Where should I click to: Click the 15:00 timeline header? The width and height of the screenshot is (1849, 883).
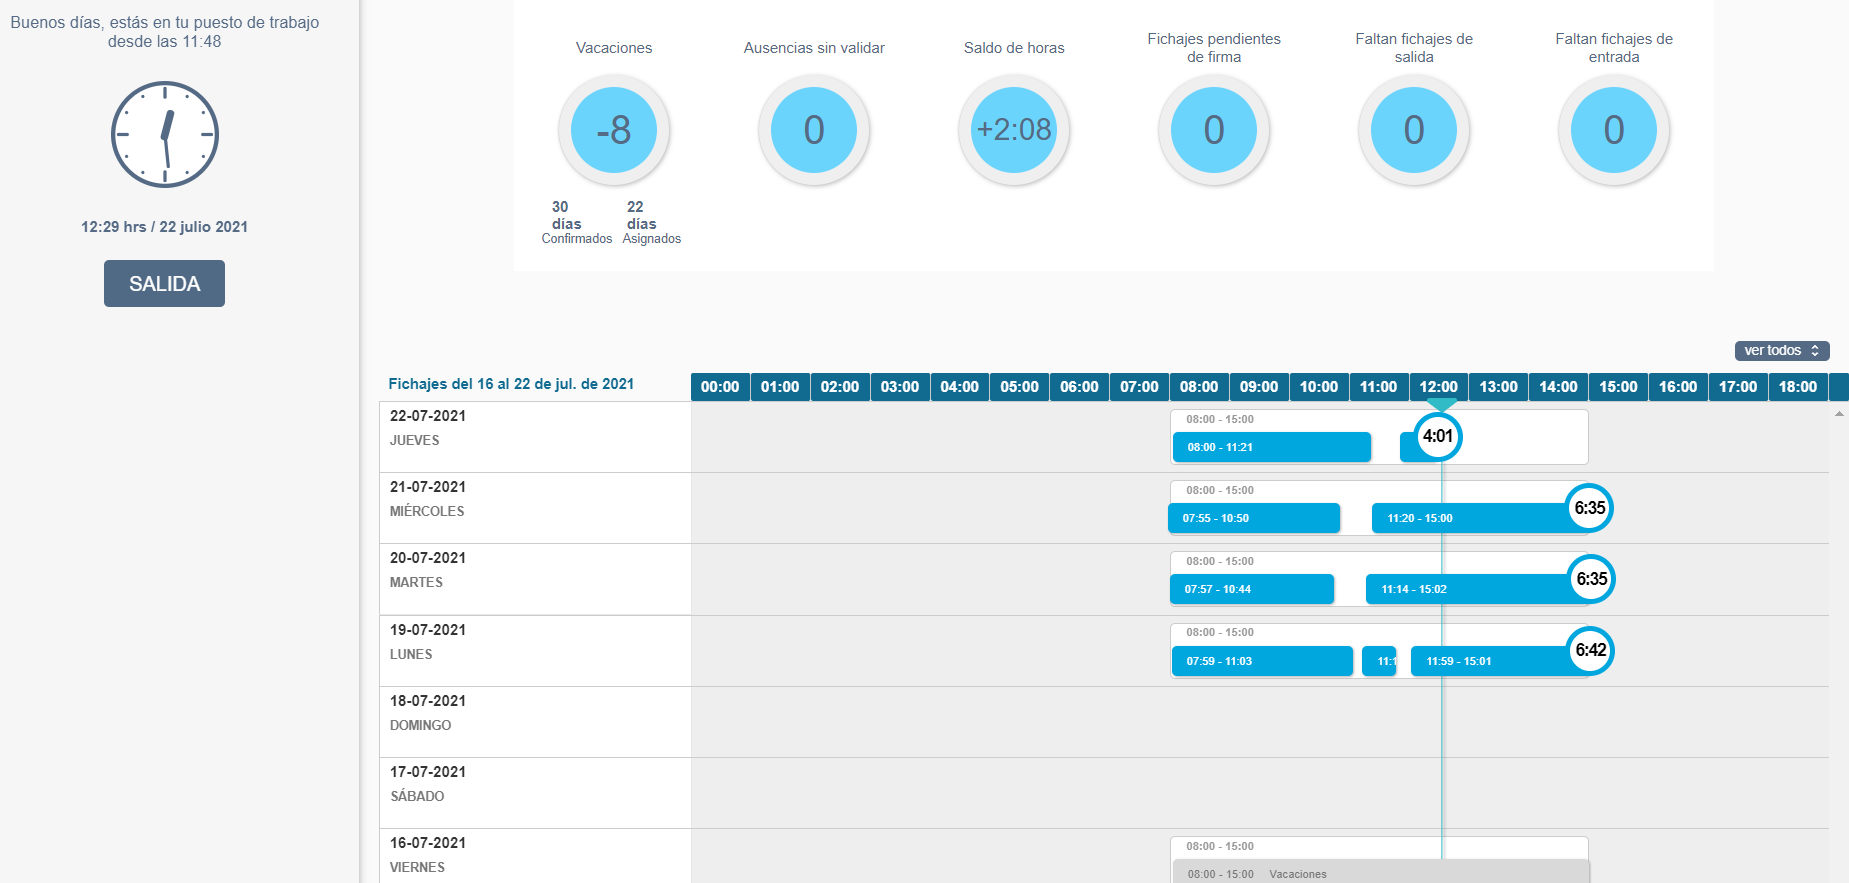1618,387
